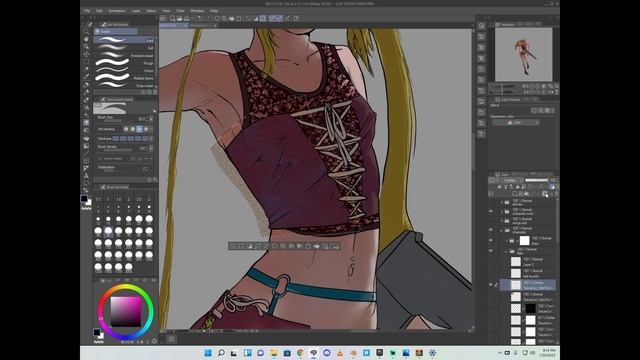Select the Pen tool
Viewport: 640px width, 360px height.
[86, 84]
